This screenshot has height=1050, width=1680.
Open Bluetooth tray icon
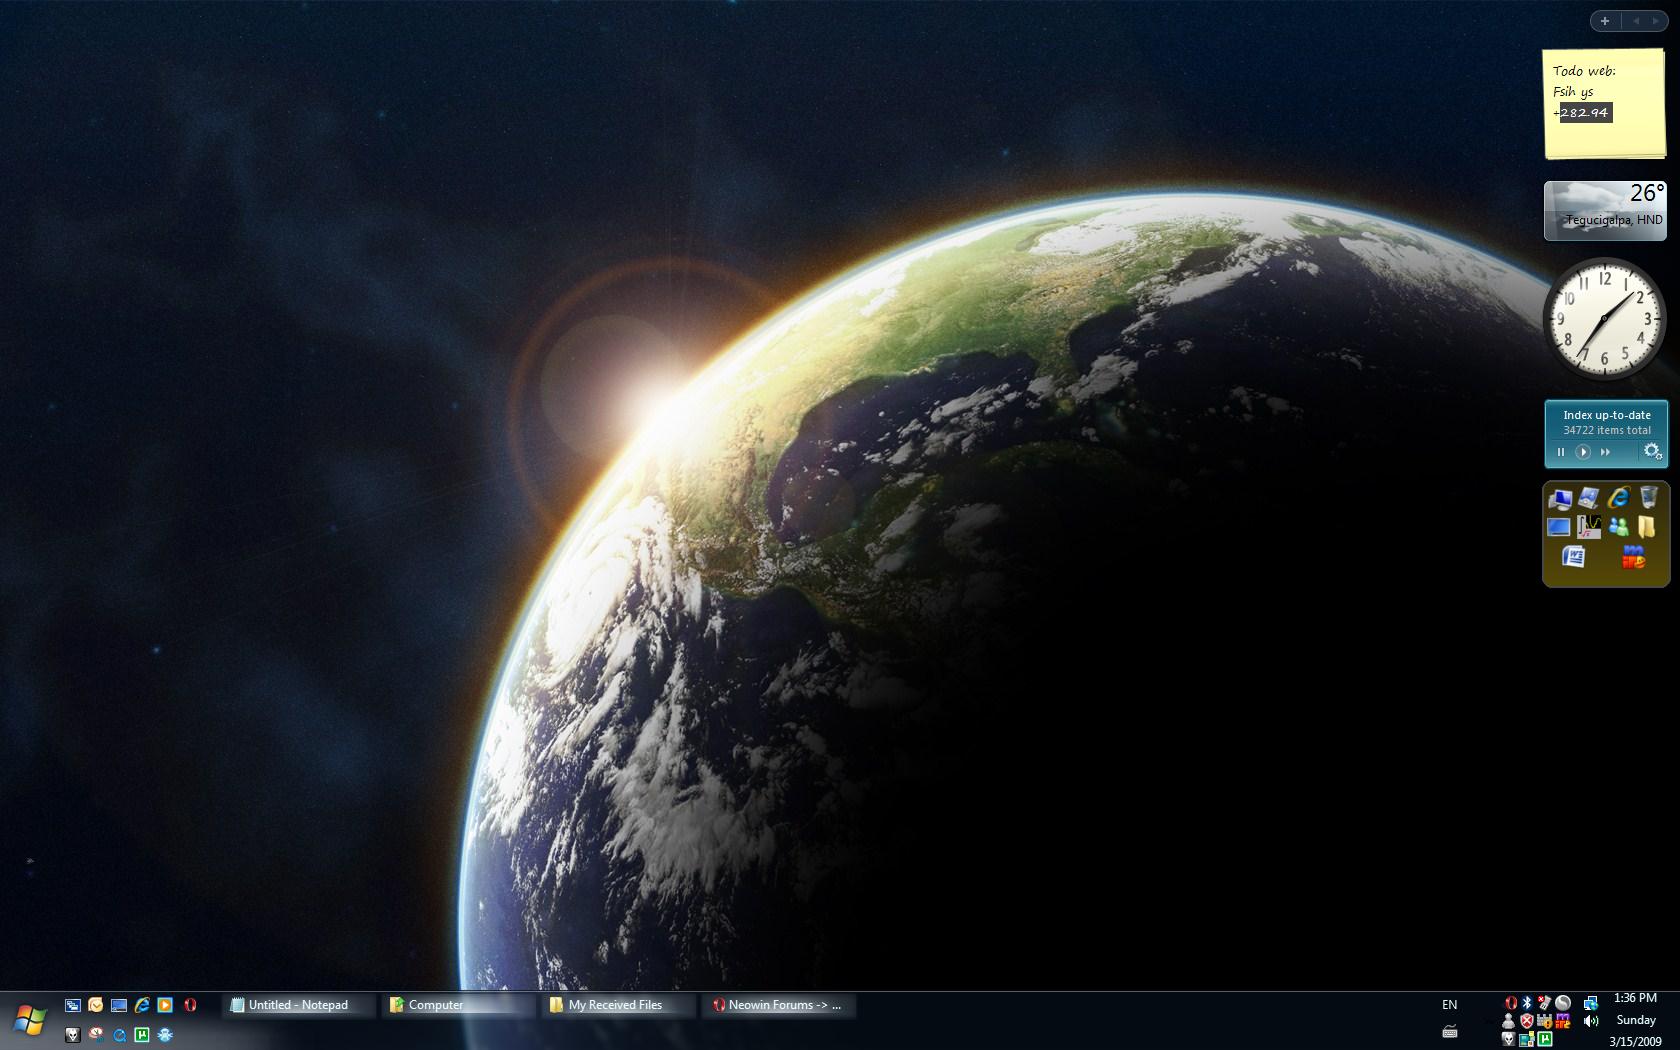pyautogui.click(x=1527, y=1003)
